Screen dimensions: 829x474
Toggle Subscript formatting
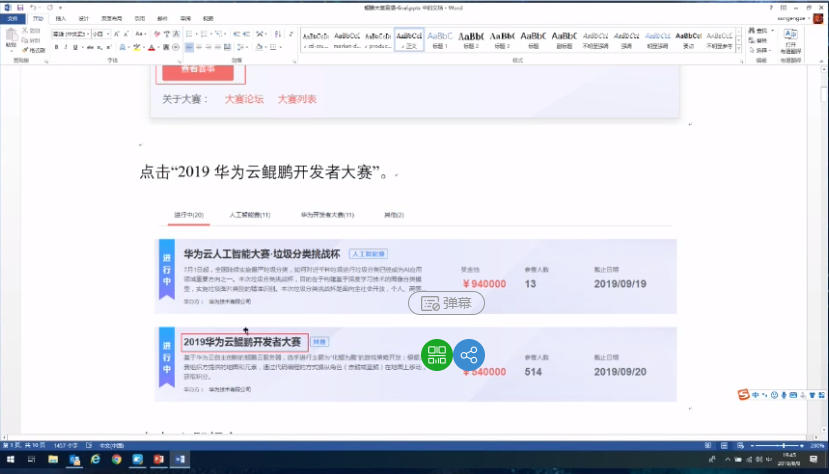(x=99, y=48)
